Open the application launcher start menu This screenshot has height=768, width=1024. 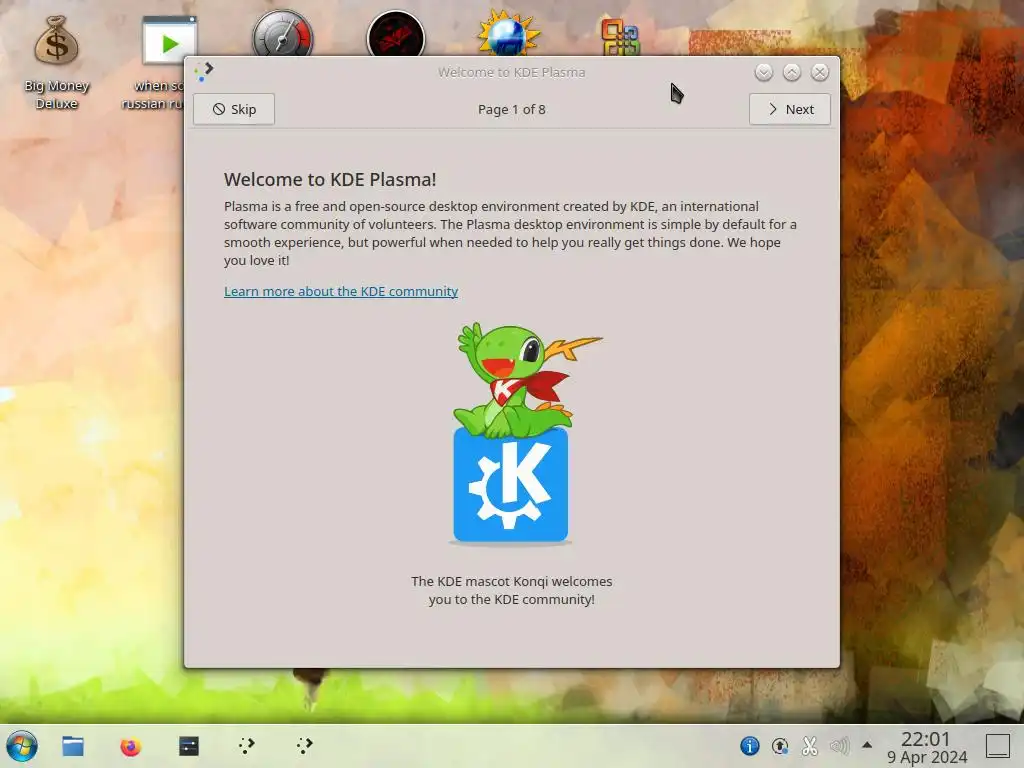tap(22, 746)
